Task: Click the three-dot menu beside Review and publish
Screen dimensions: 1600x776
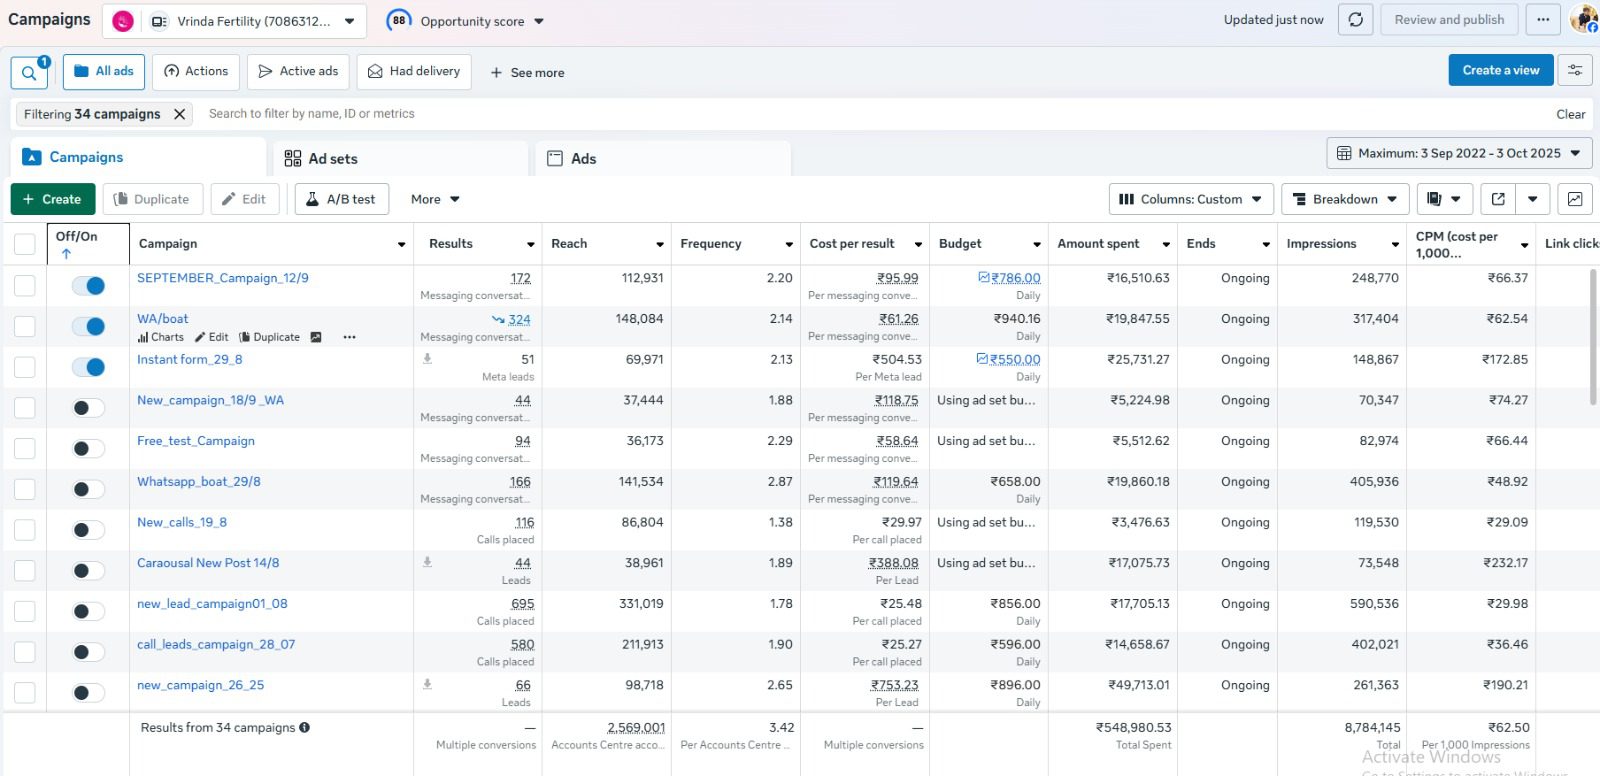Action: (1543, 20)
